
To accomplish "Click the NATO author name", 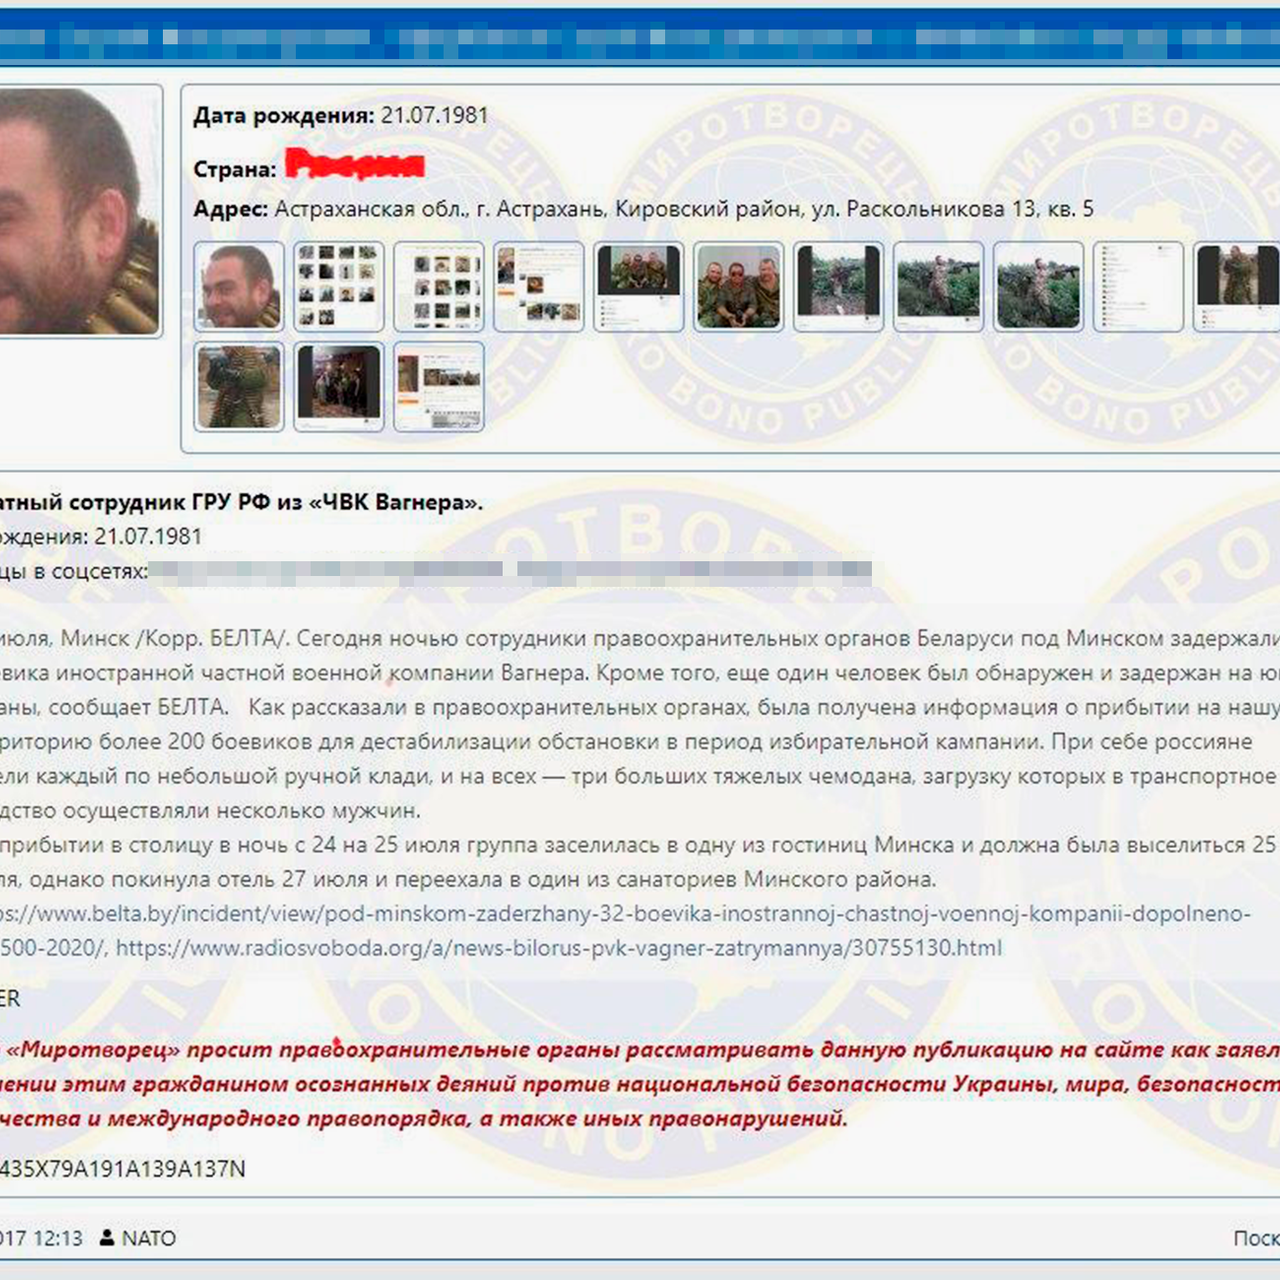I will pyautogui.click(x=149, y=1238).
